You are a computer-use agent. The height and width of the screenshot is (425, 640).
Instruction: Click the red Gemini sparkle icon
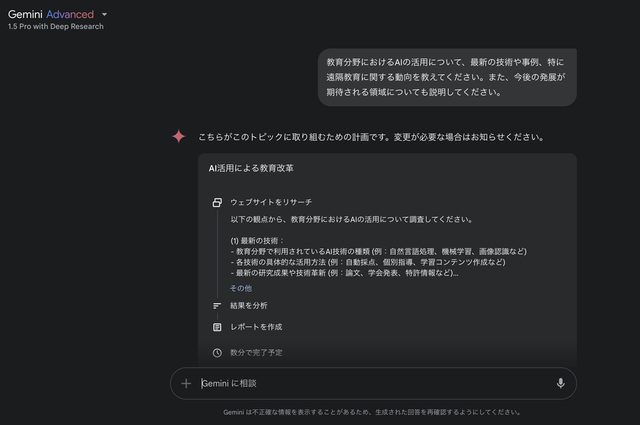[x=179, y=136]
